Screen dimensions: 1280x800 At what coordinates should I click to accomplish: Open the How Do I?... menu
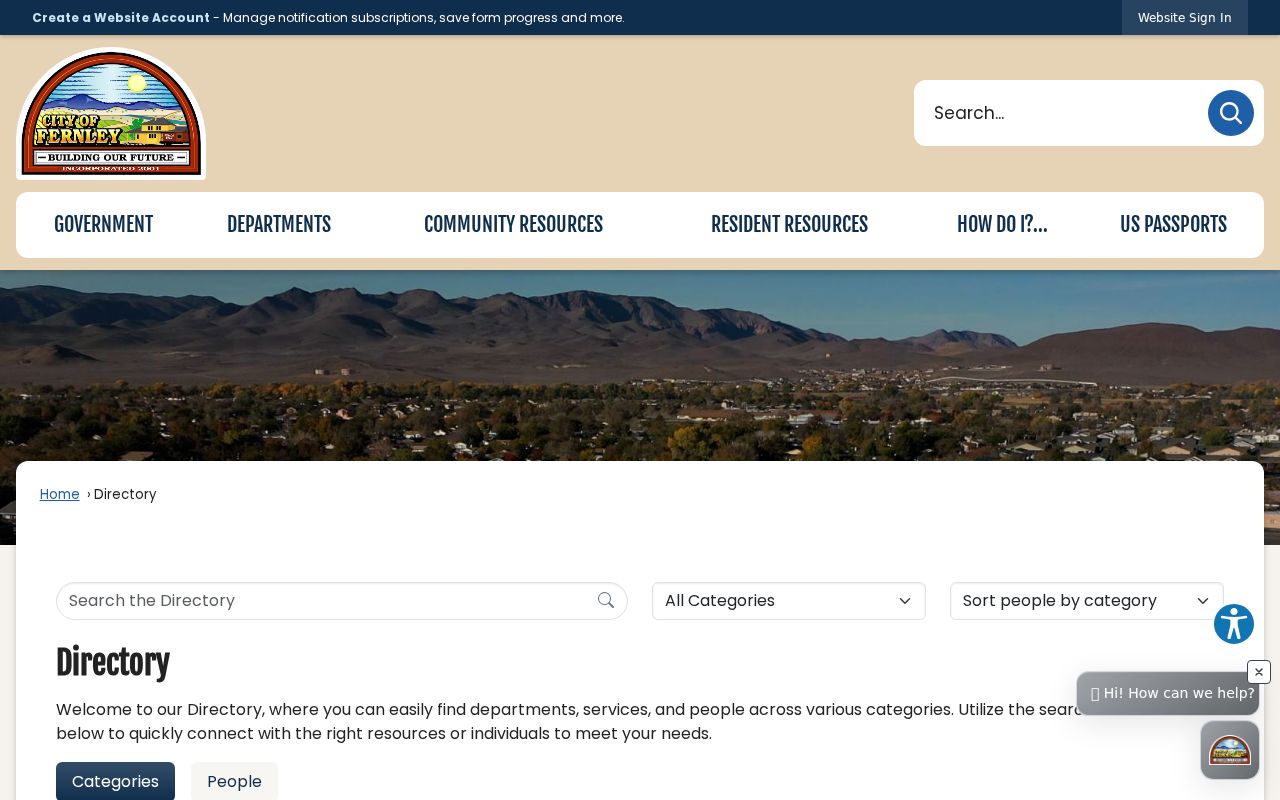[x=1002, y=225]
